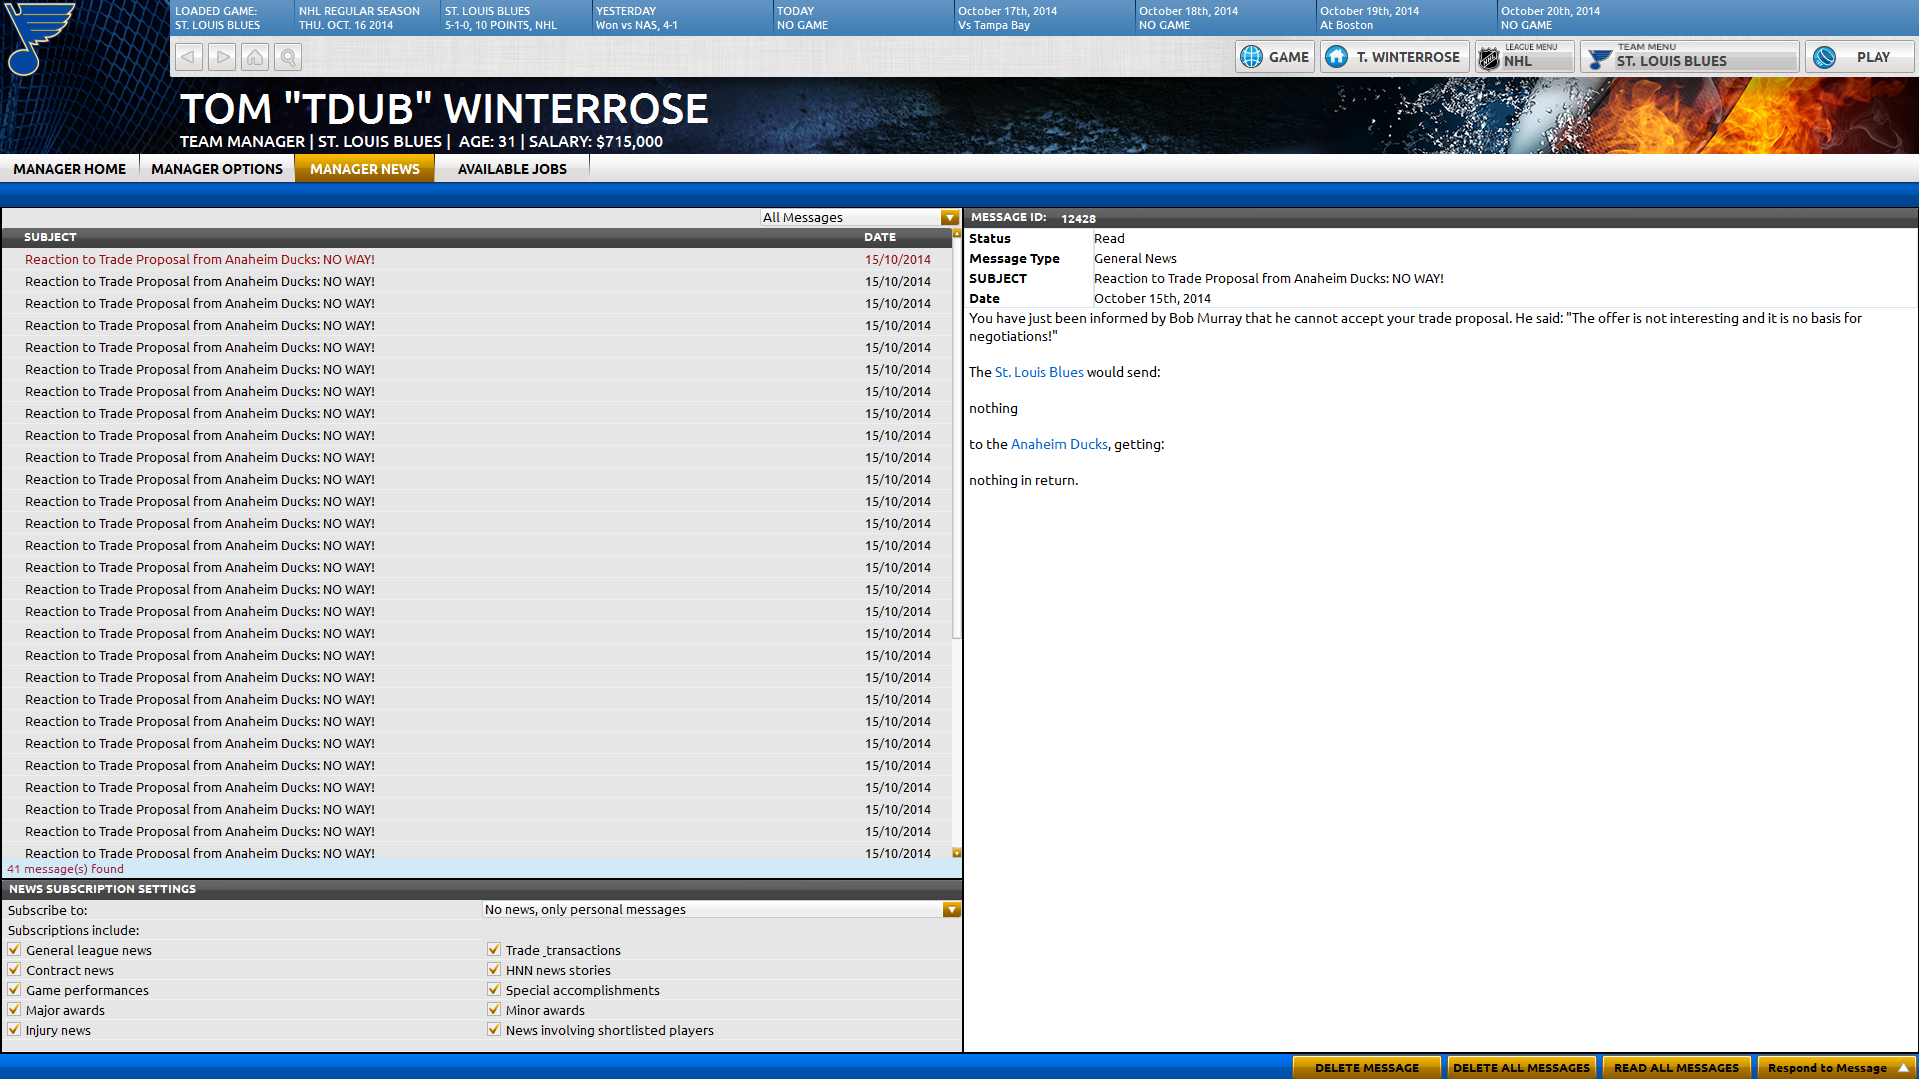Click the 41 message(s) found status text

click(x=66, y=869)
